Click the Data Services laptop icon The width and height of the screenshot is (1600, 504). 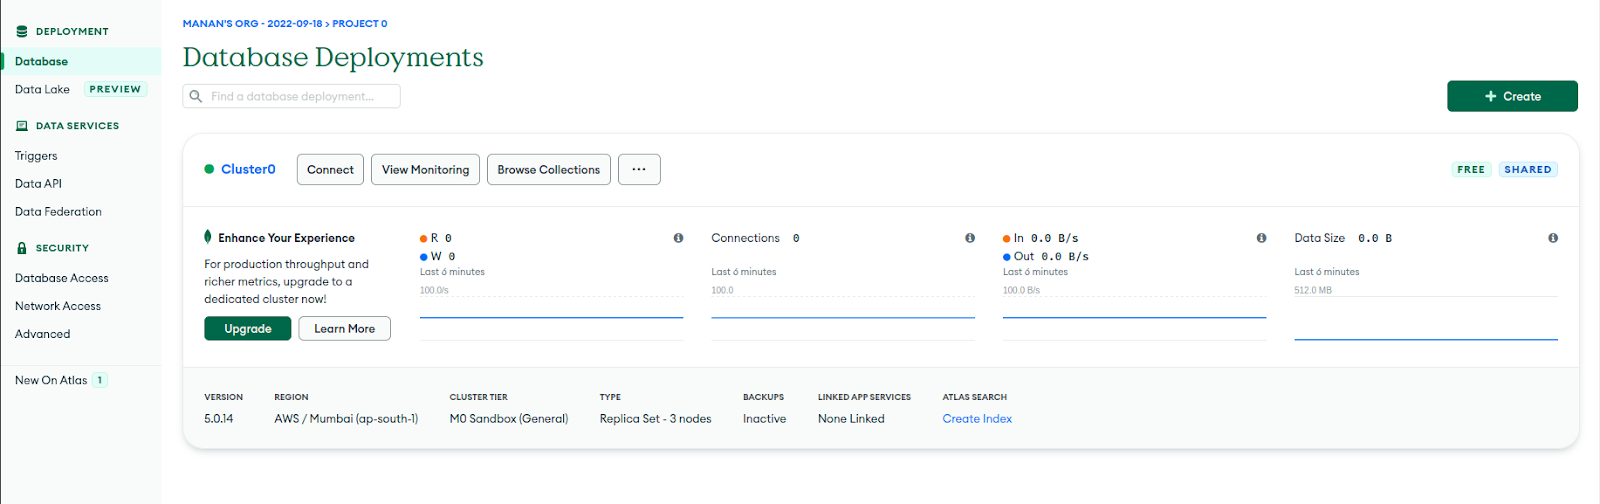22,126
